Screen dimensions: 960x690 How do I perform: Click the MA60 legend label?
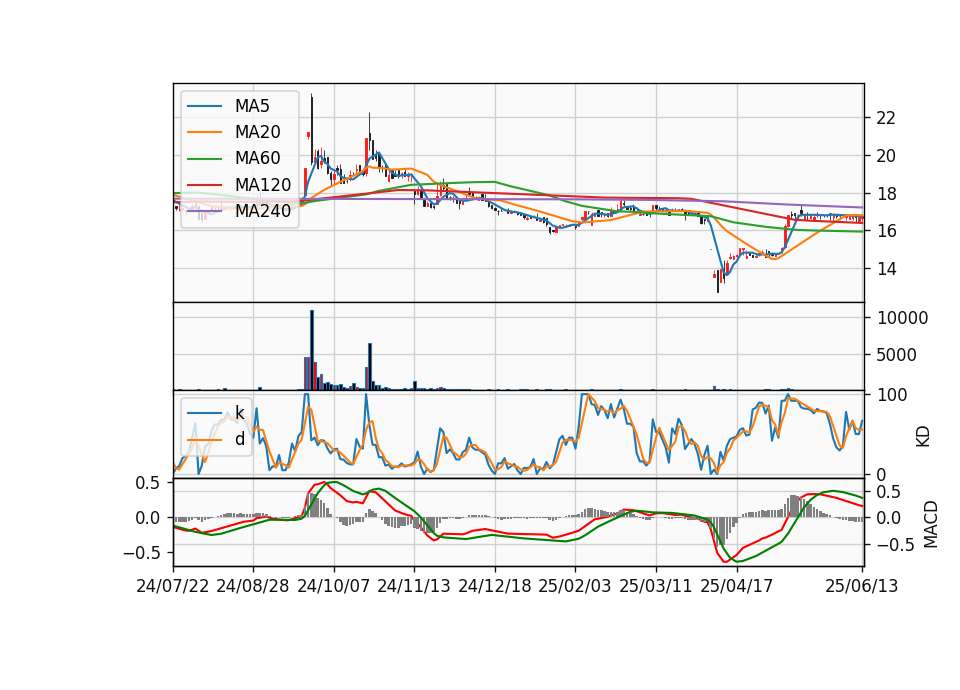coord(257,159)
